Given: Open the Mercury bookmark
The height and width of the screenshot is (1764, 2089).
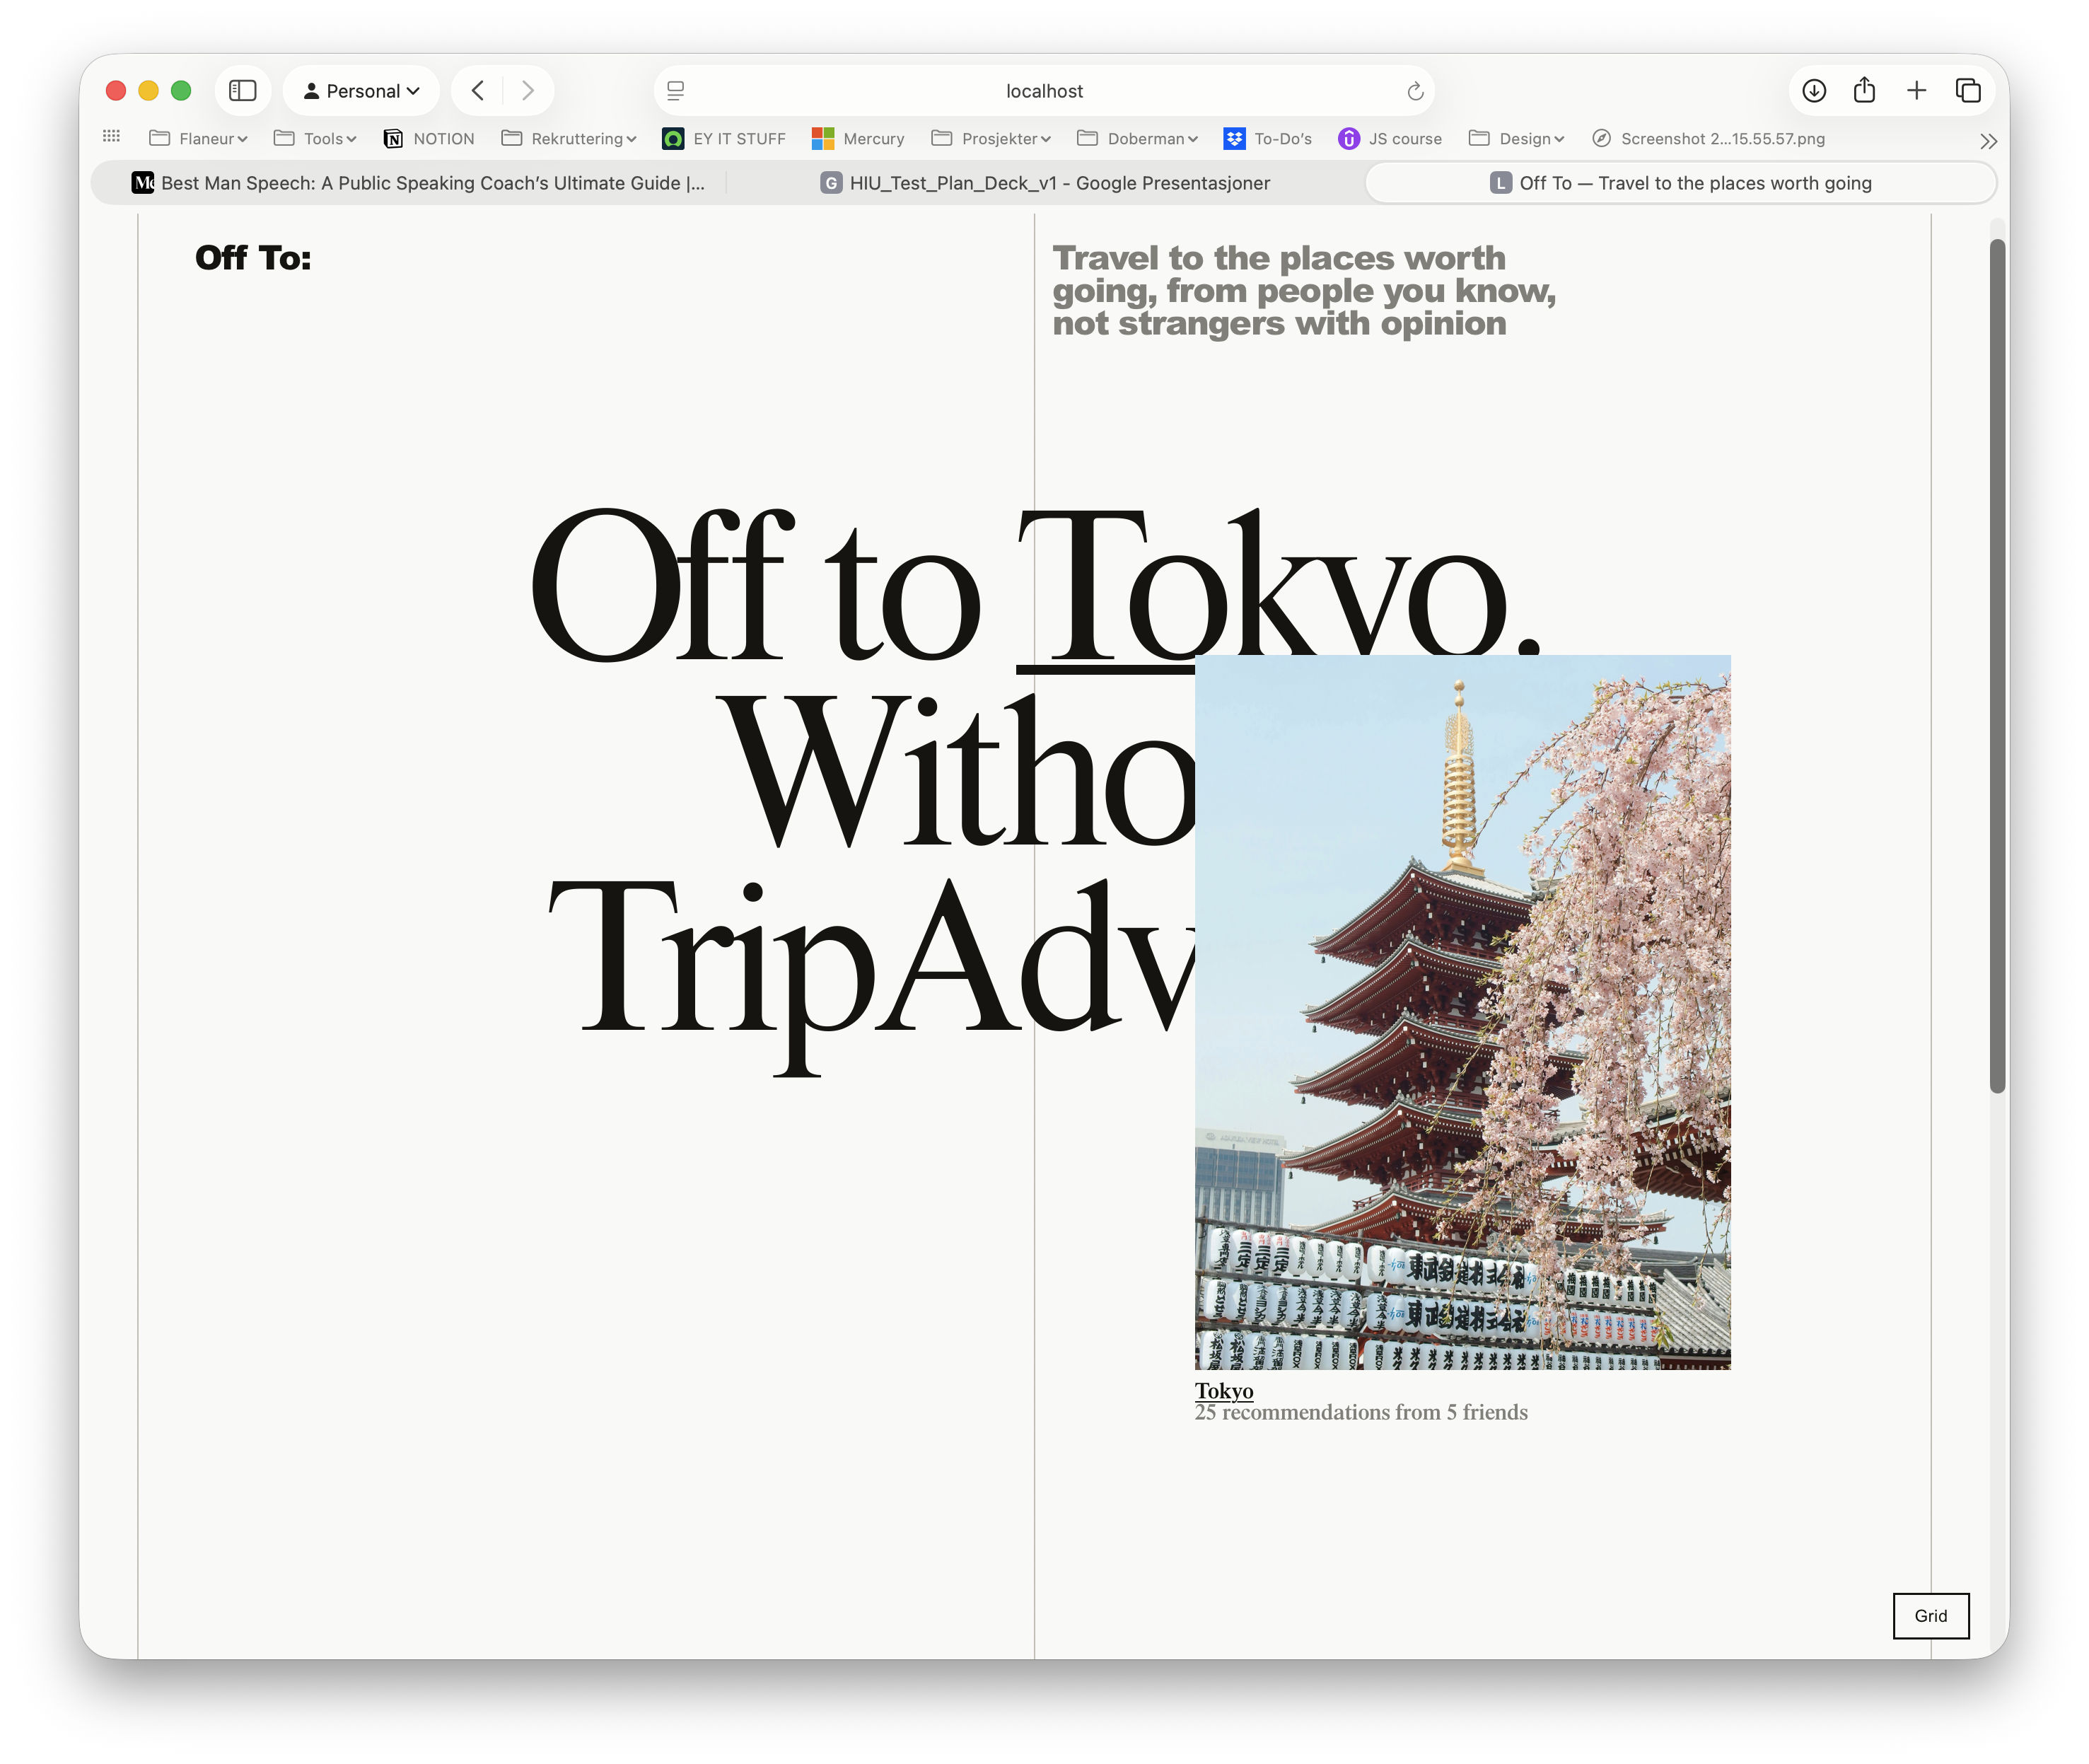Looking at the screenshot, I should tap(858, 139).
